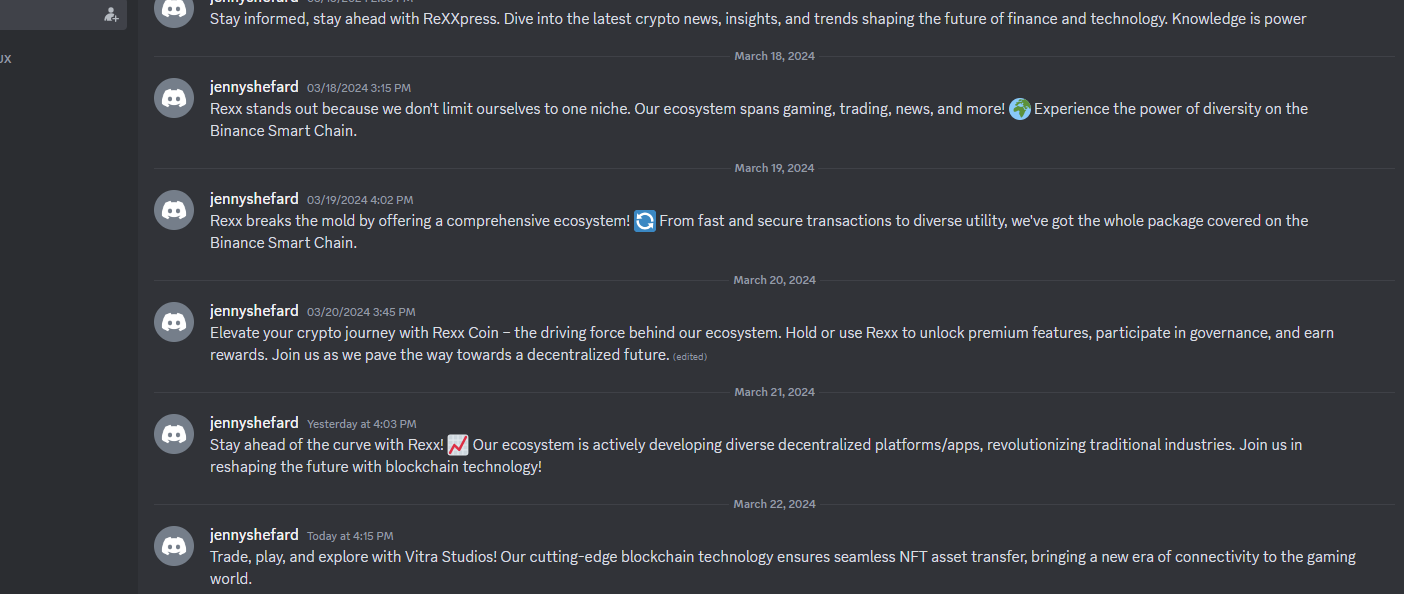
Task: Click the '03/18/2024 3:15 PM' timestamp
Action: tap(359, 88)
